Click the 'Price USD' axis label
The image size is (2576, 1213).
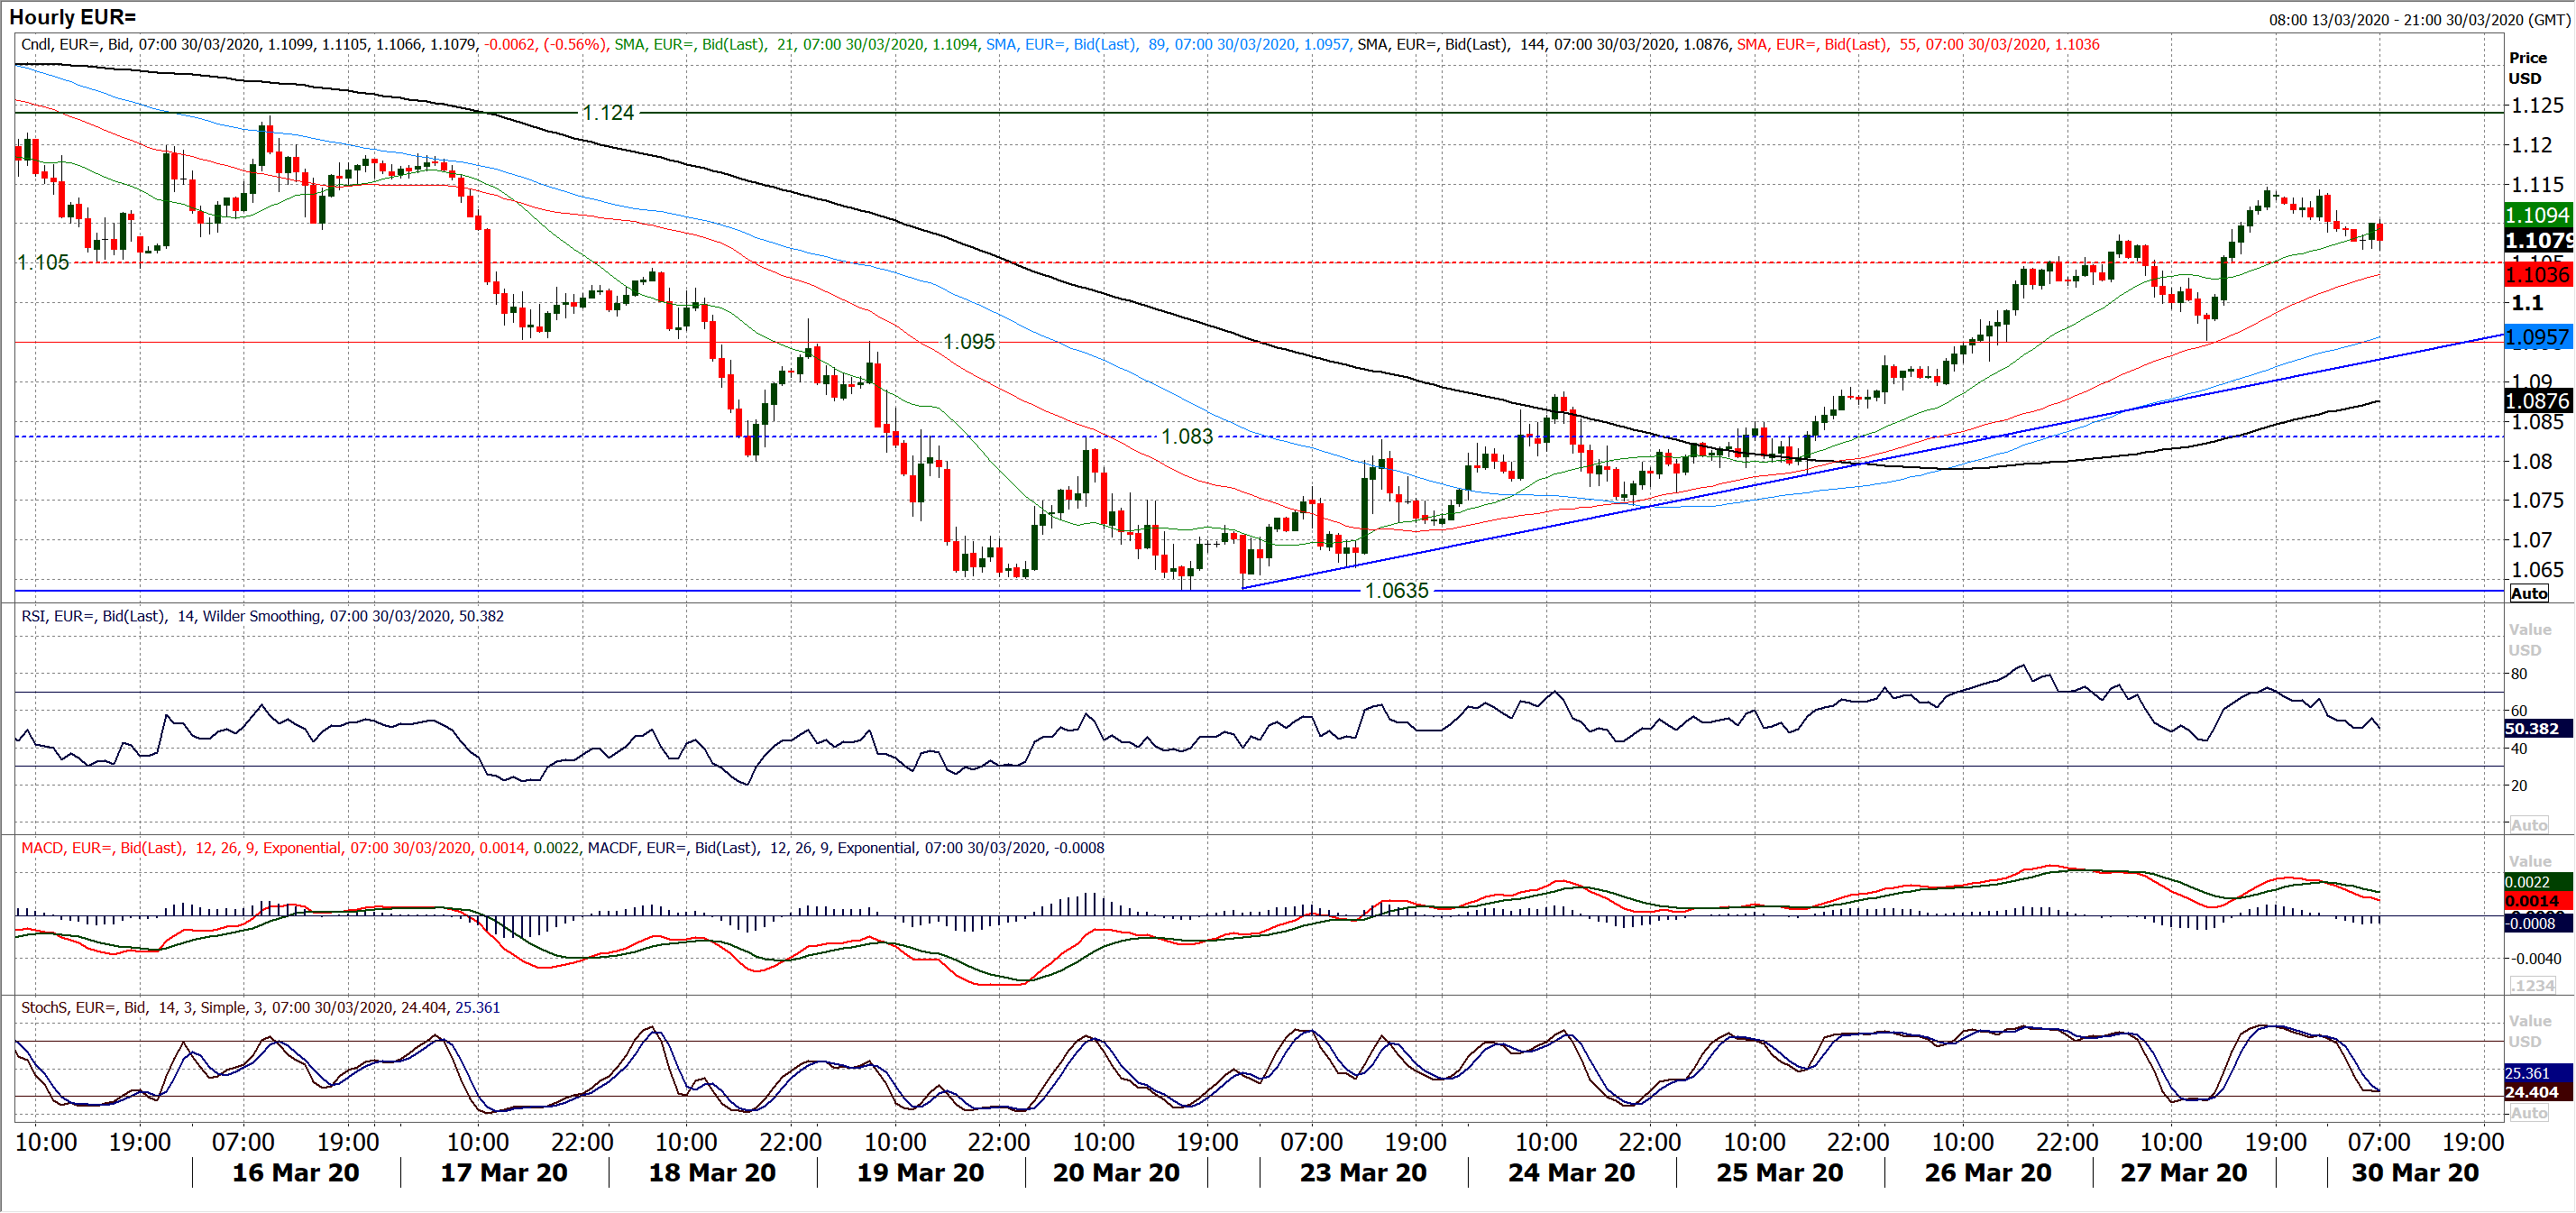[2527, 68]
